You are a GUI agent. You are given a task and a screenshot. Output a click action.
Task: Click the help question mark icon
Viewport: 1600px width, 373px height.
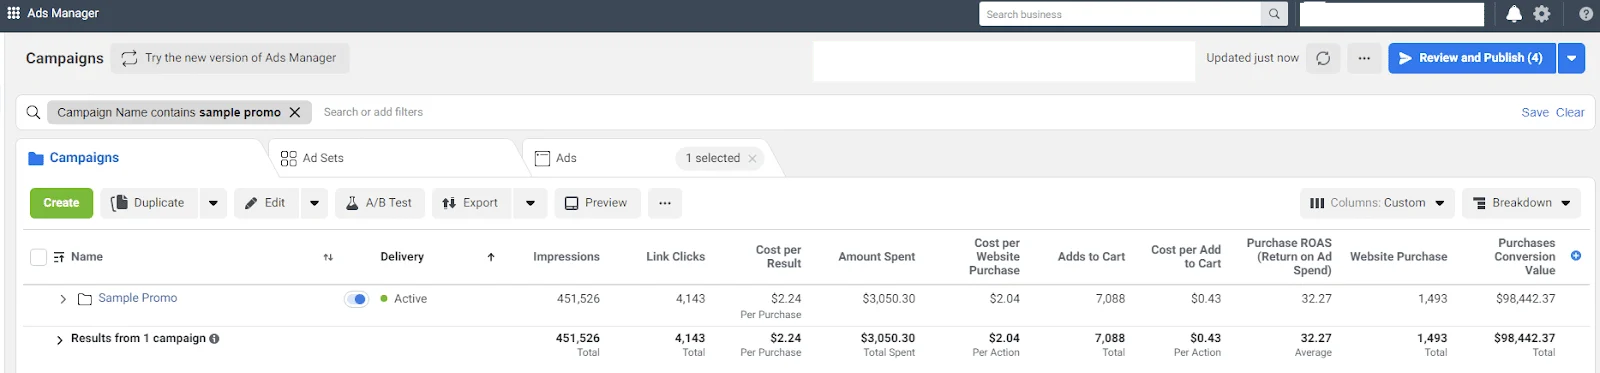[x=1586, y=14]
